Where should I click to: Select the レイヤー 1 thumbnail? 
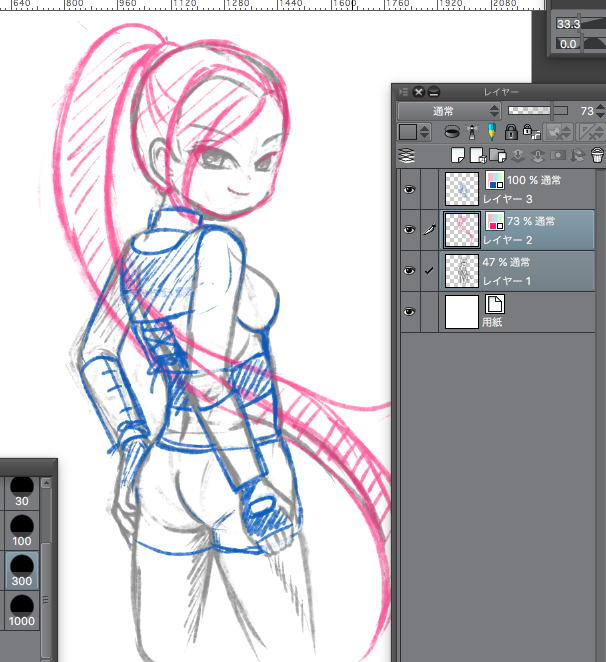462,271
